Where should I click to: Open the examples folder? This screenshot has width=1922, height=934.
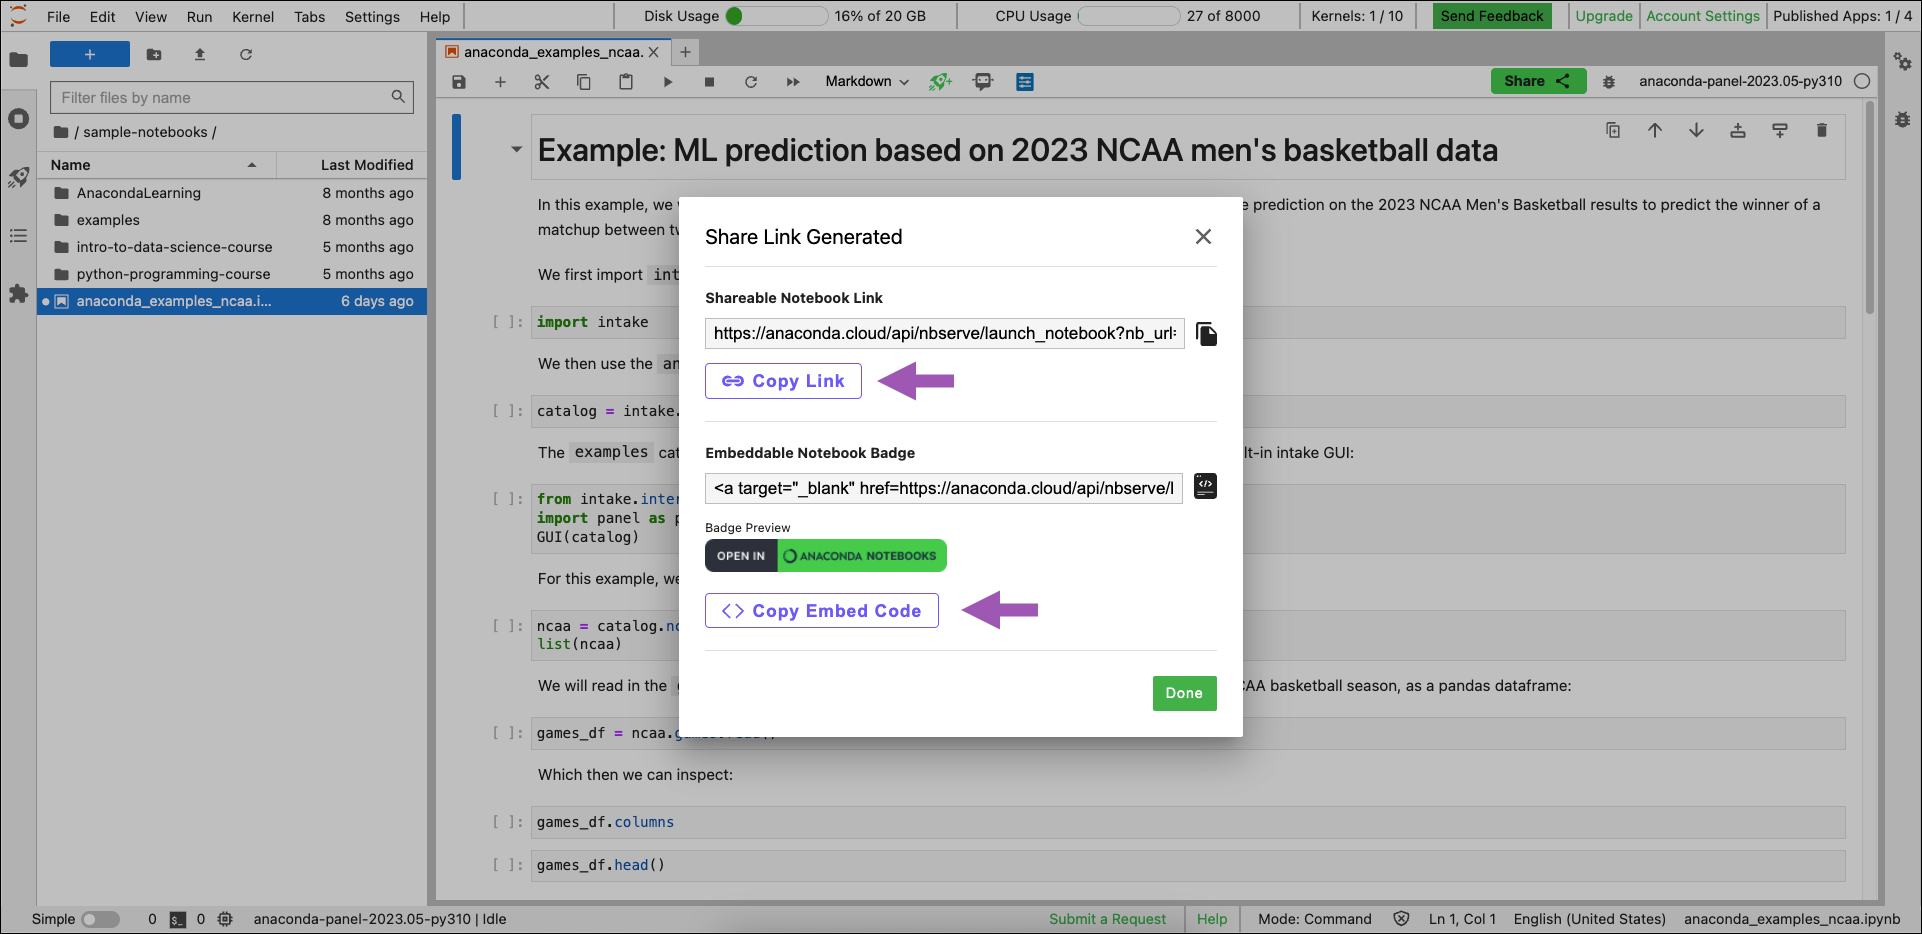click(x=232, y=220)
